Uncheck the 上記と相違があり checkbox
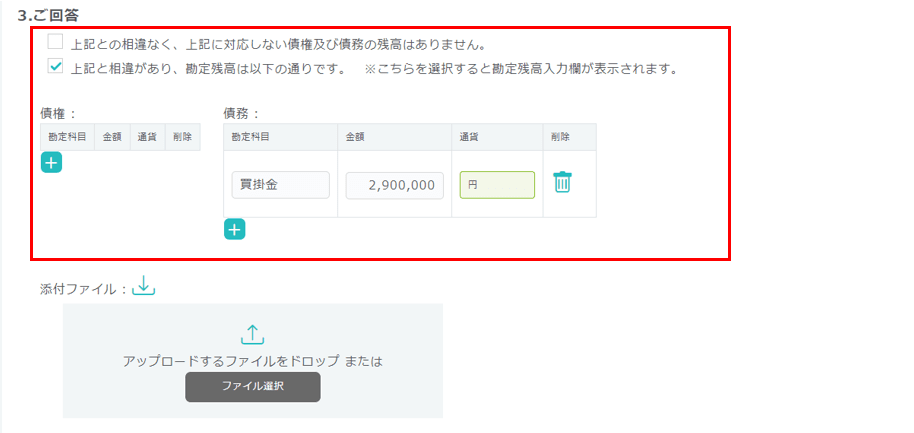This screenshot has height=433, width=914. click(55, 68)
